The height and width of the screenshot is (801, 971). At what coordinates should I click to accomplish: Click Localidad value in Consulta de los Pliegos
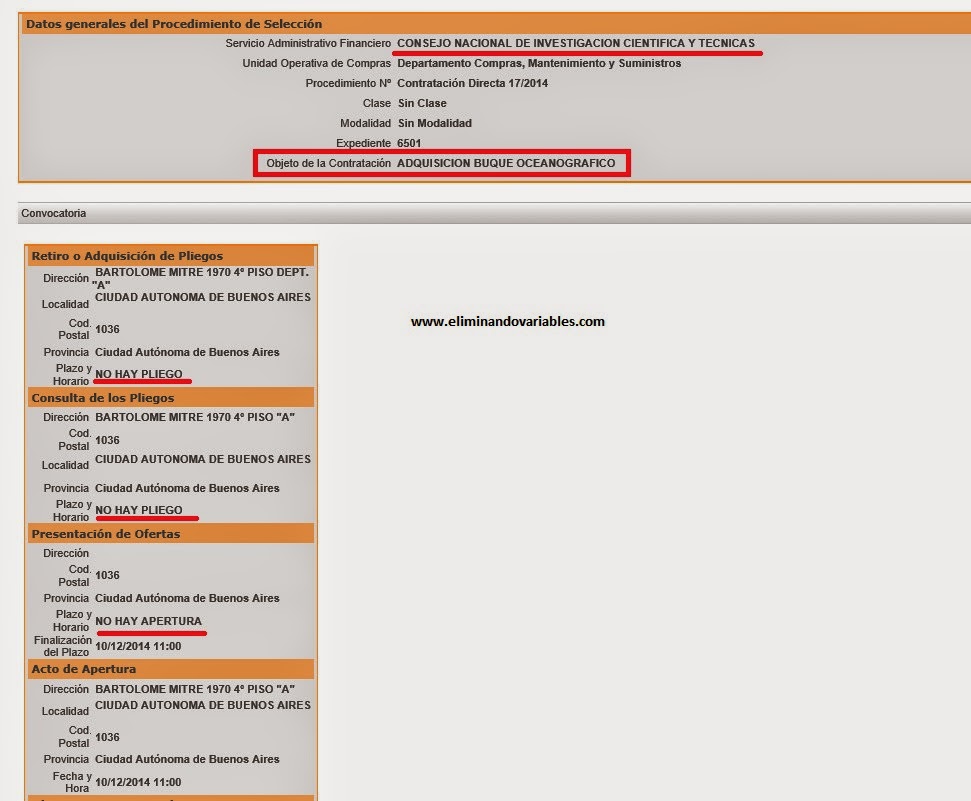(202, 459)
